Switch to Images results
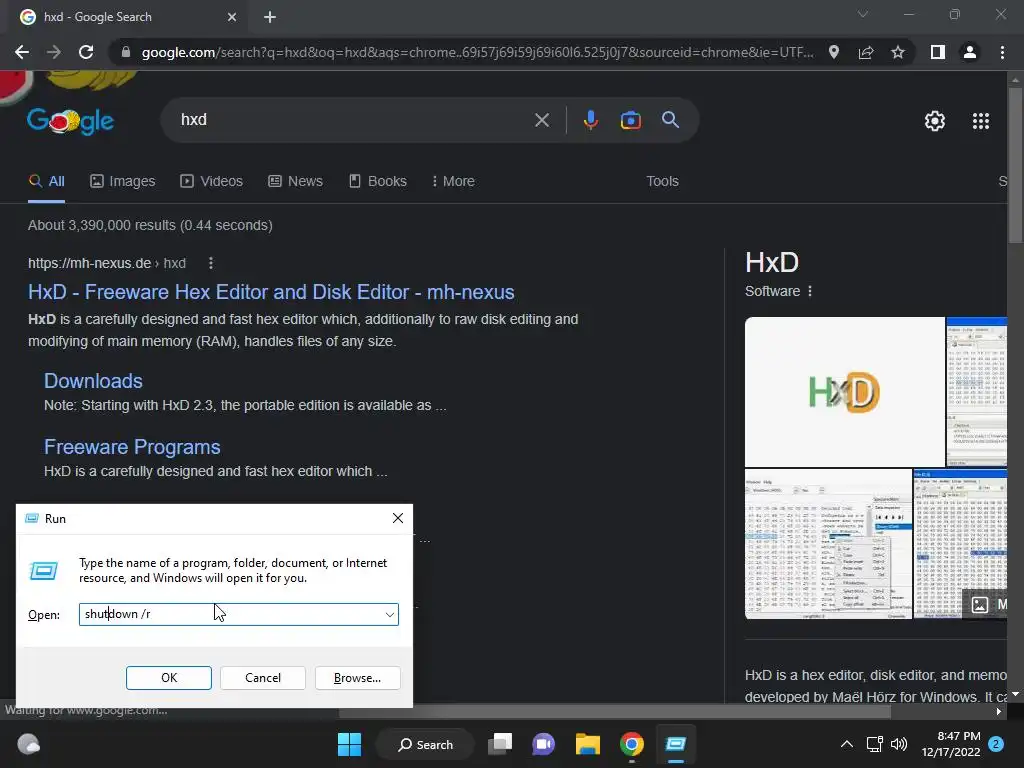 123,182
